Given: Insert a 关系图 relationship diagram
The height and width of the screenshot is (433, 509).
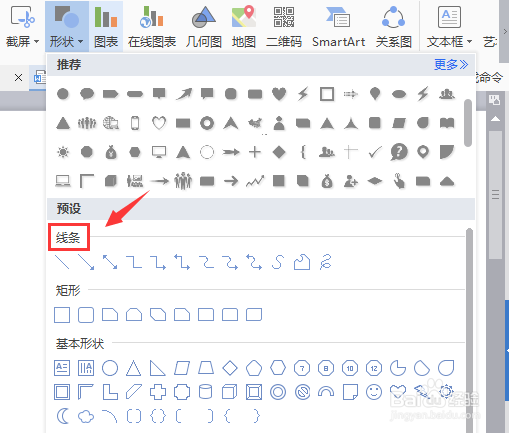Looking at the screenshot, I should pyautogui.click(x=394, y=27).
